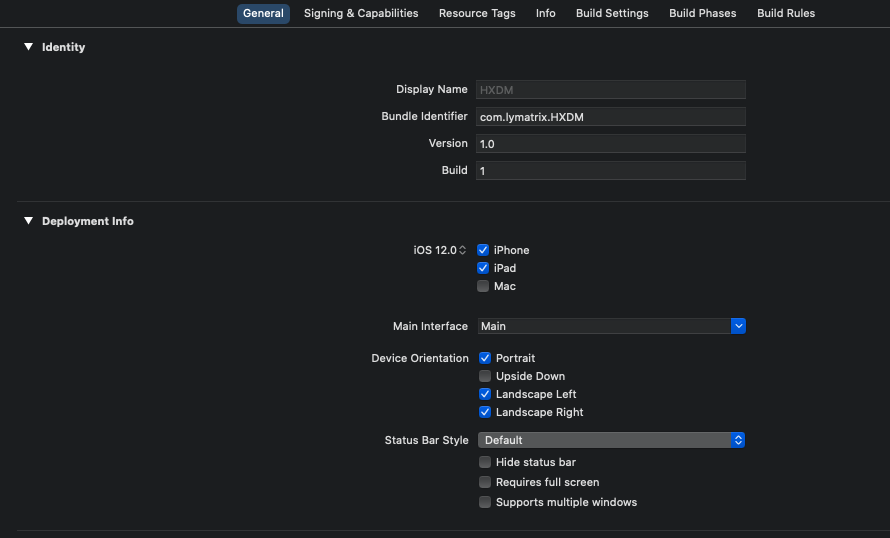
Task: Open the Build Rules tab
Action: click(786, 13)
